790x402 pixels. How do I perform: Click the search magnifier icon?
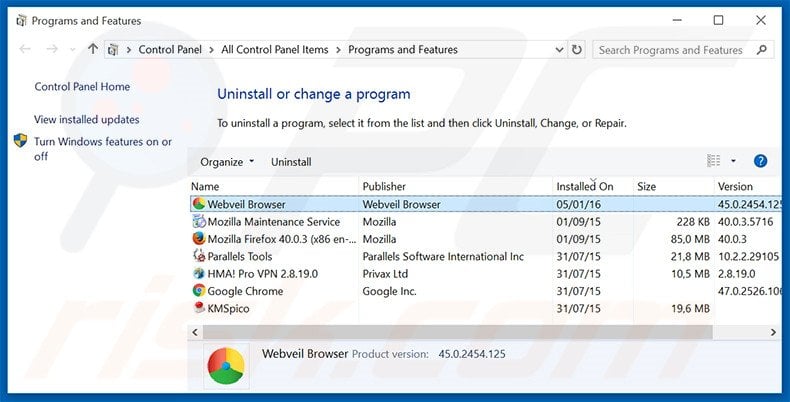click(762, 49)
